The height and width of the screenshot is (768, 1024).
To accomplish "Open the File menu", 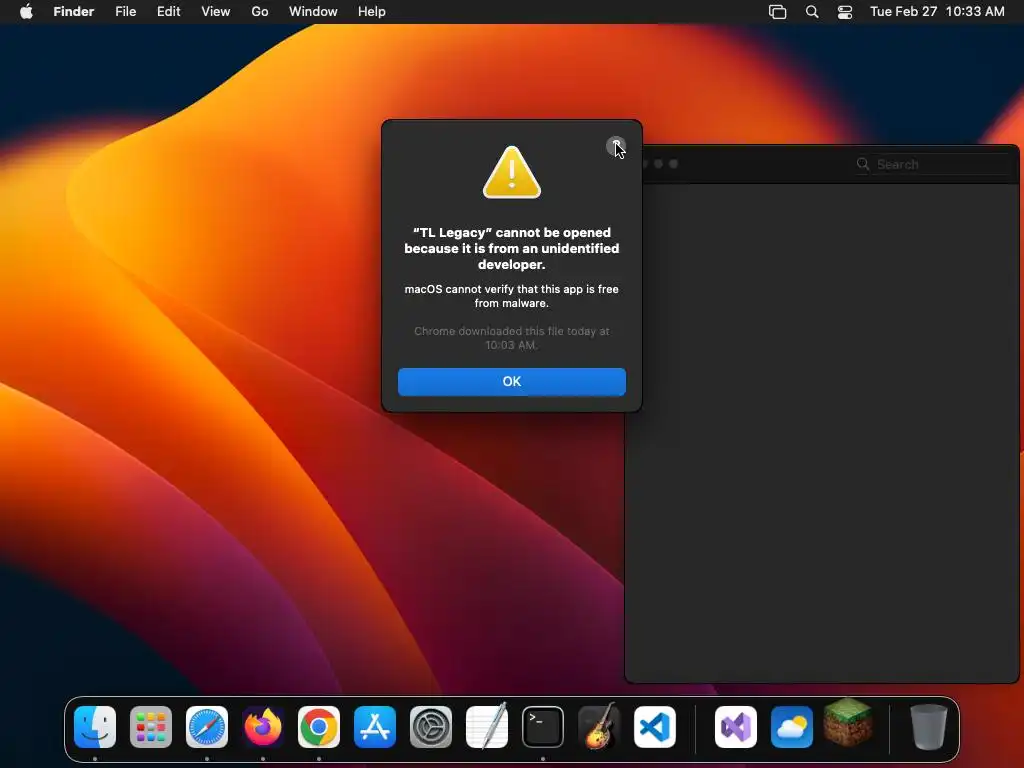I will 125,12.
